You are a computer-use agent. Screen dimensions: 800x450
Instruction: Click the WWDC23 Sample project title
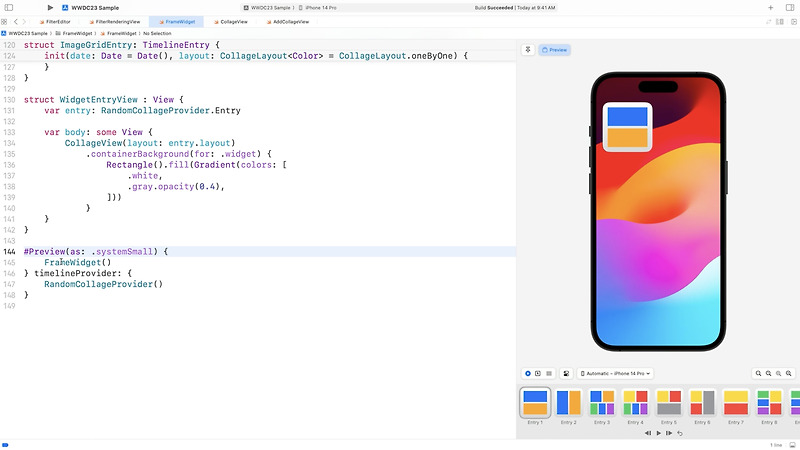[x=95, y=8]
